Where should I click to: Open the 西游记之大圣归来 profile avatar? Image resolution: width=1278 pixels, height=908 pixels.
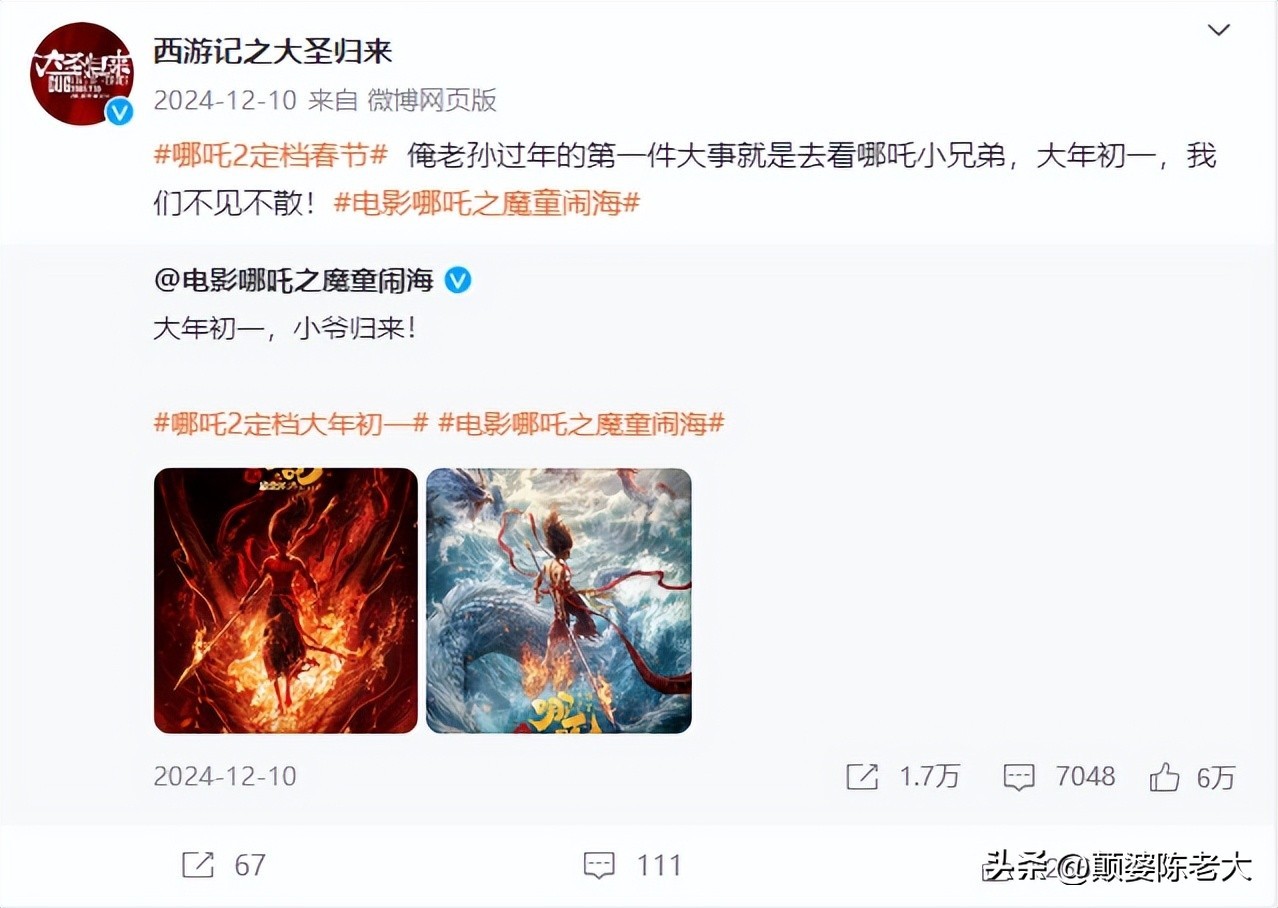[x=81, y=73]
